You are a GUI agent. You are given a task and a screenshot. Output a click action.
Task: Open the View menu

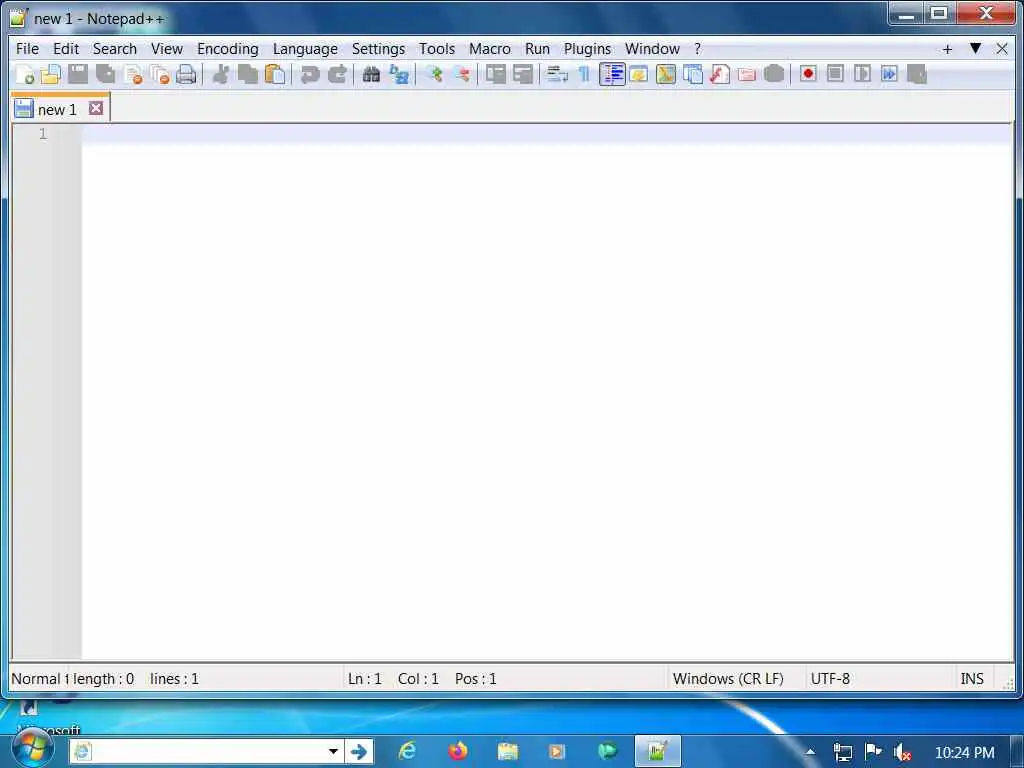tap(167, 49)
